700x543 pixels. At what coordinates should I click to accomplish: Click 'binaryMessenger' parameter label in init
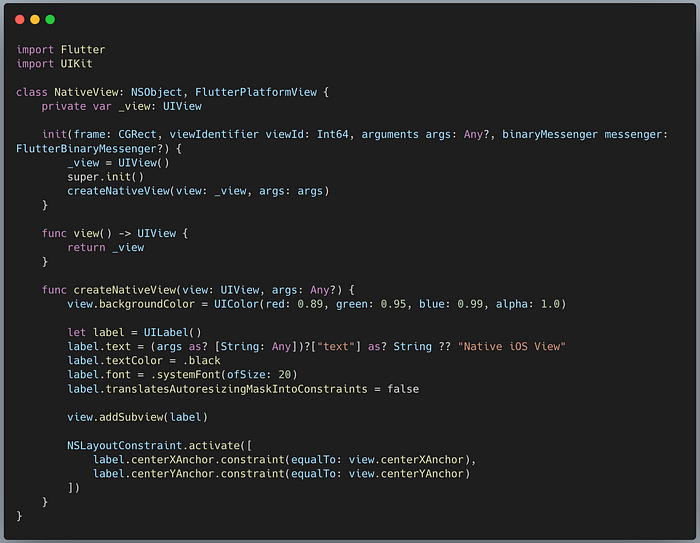(x=550, y=134)
